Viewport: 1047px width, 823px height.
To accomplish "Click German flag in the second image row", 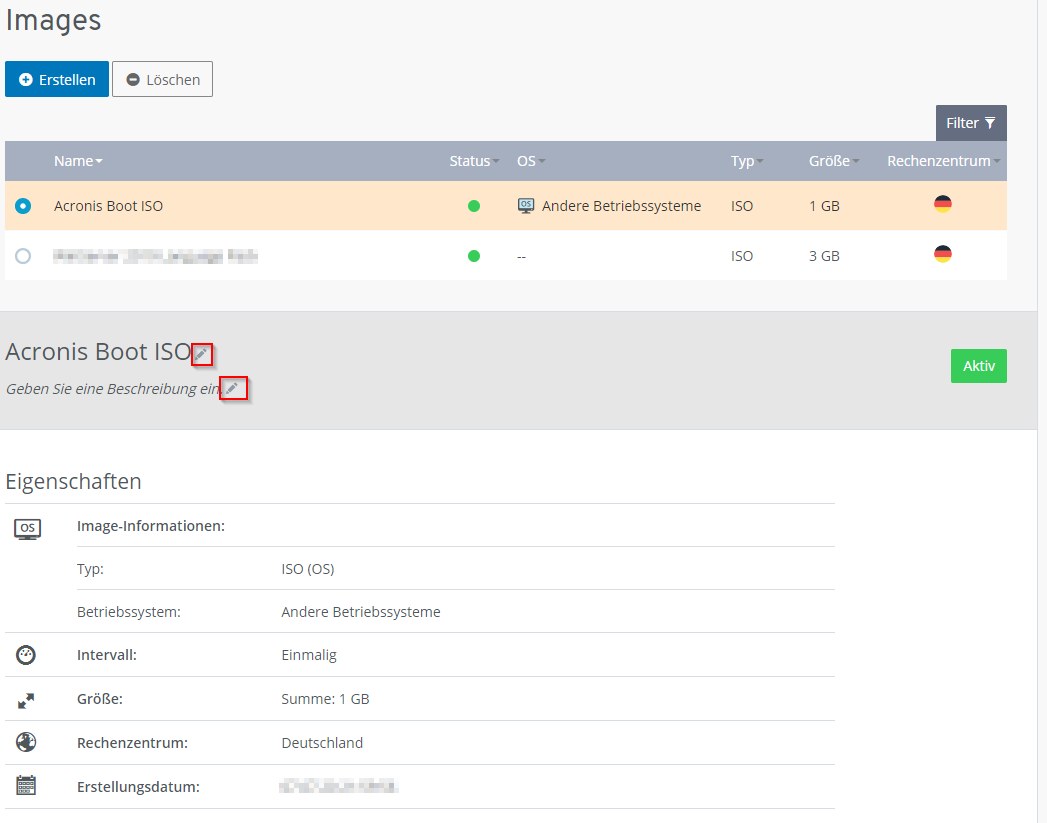I will pyautogui.click(x=942, y=254).
